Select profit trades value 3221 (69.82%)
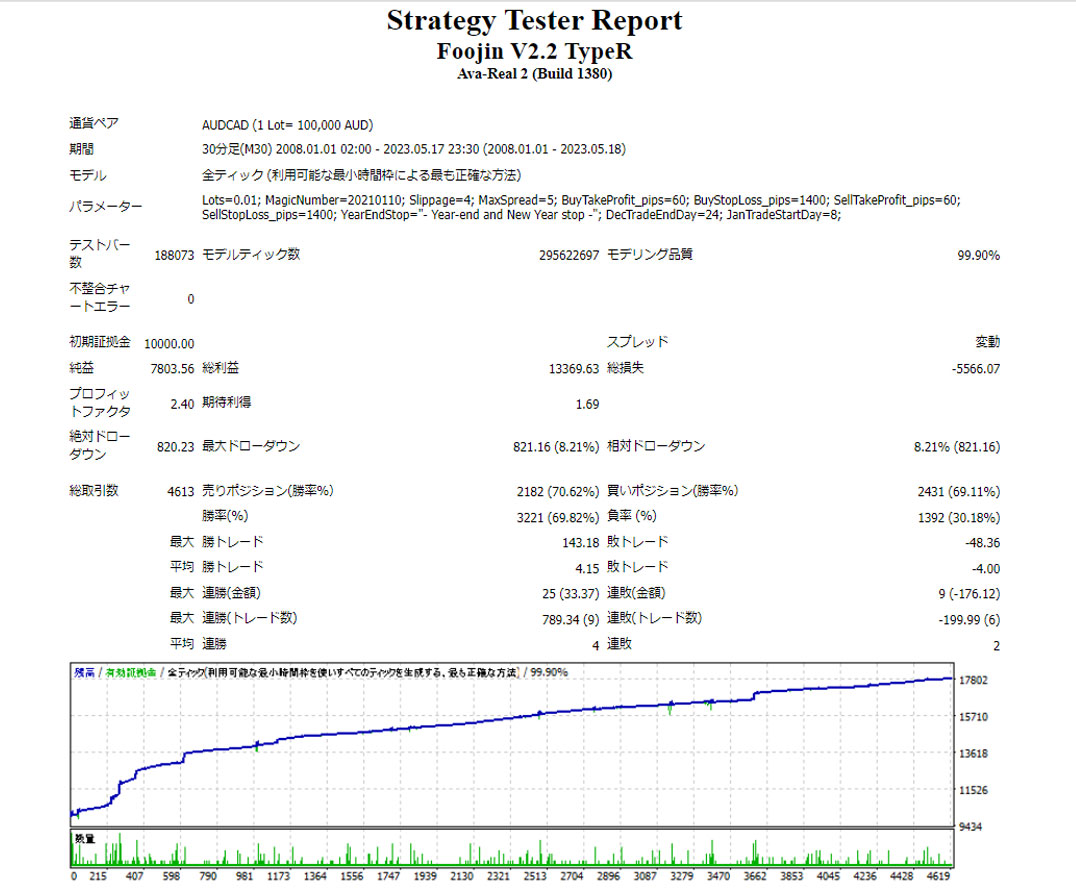Viewport: 1076px width, 888px height. click(x=558, y=517)
